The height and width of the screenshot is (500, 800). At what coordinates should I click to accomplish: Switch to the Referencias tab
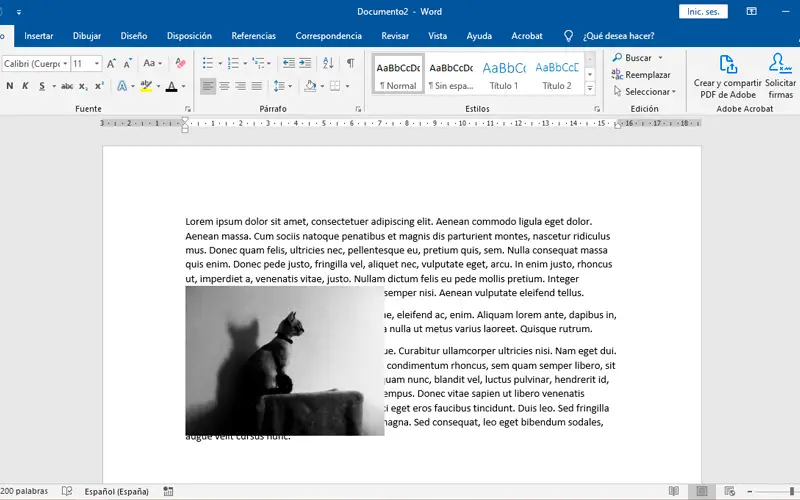coord(253,35)
